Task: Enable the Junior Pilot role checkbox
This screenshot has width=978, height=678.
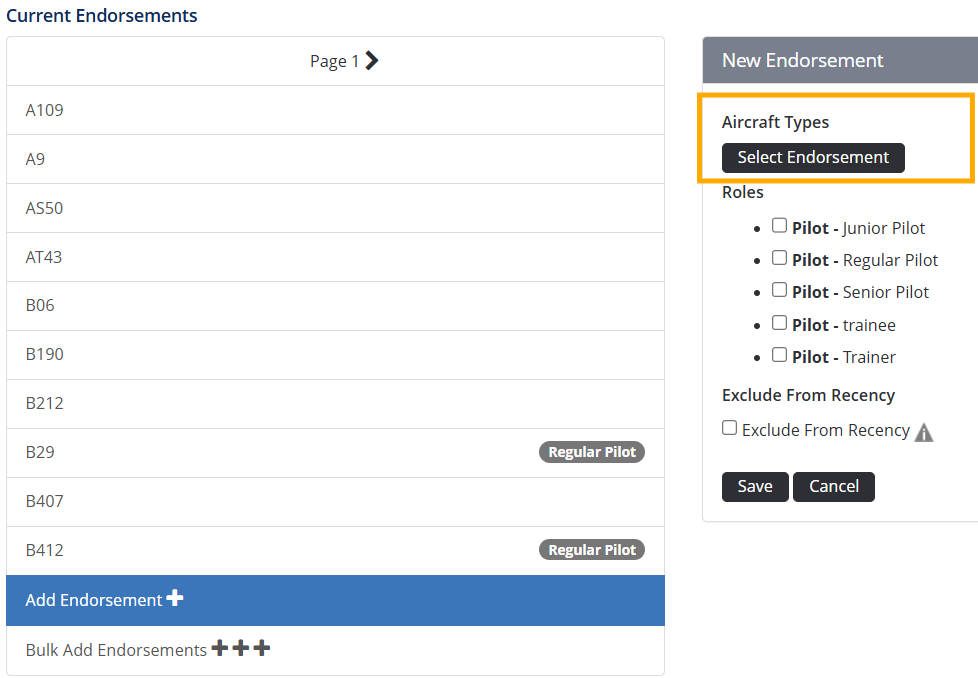Action: point(780,226)
